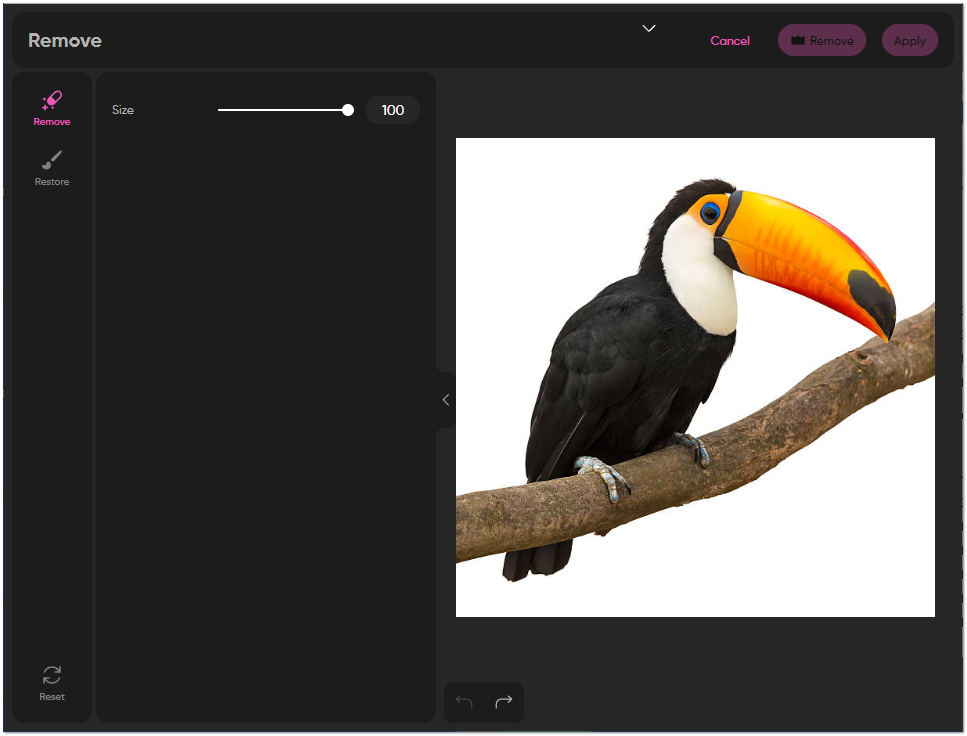Redo the edit using the forward arrow
967x736 pixels.
tap(503, 702)
